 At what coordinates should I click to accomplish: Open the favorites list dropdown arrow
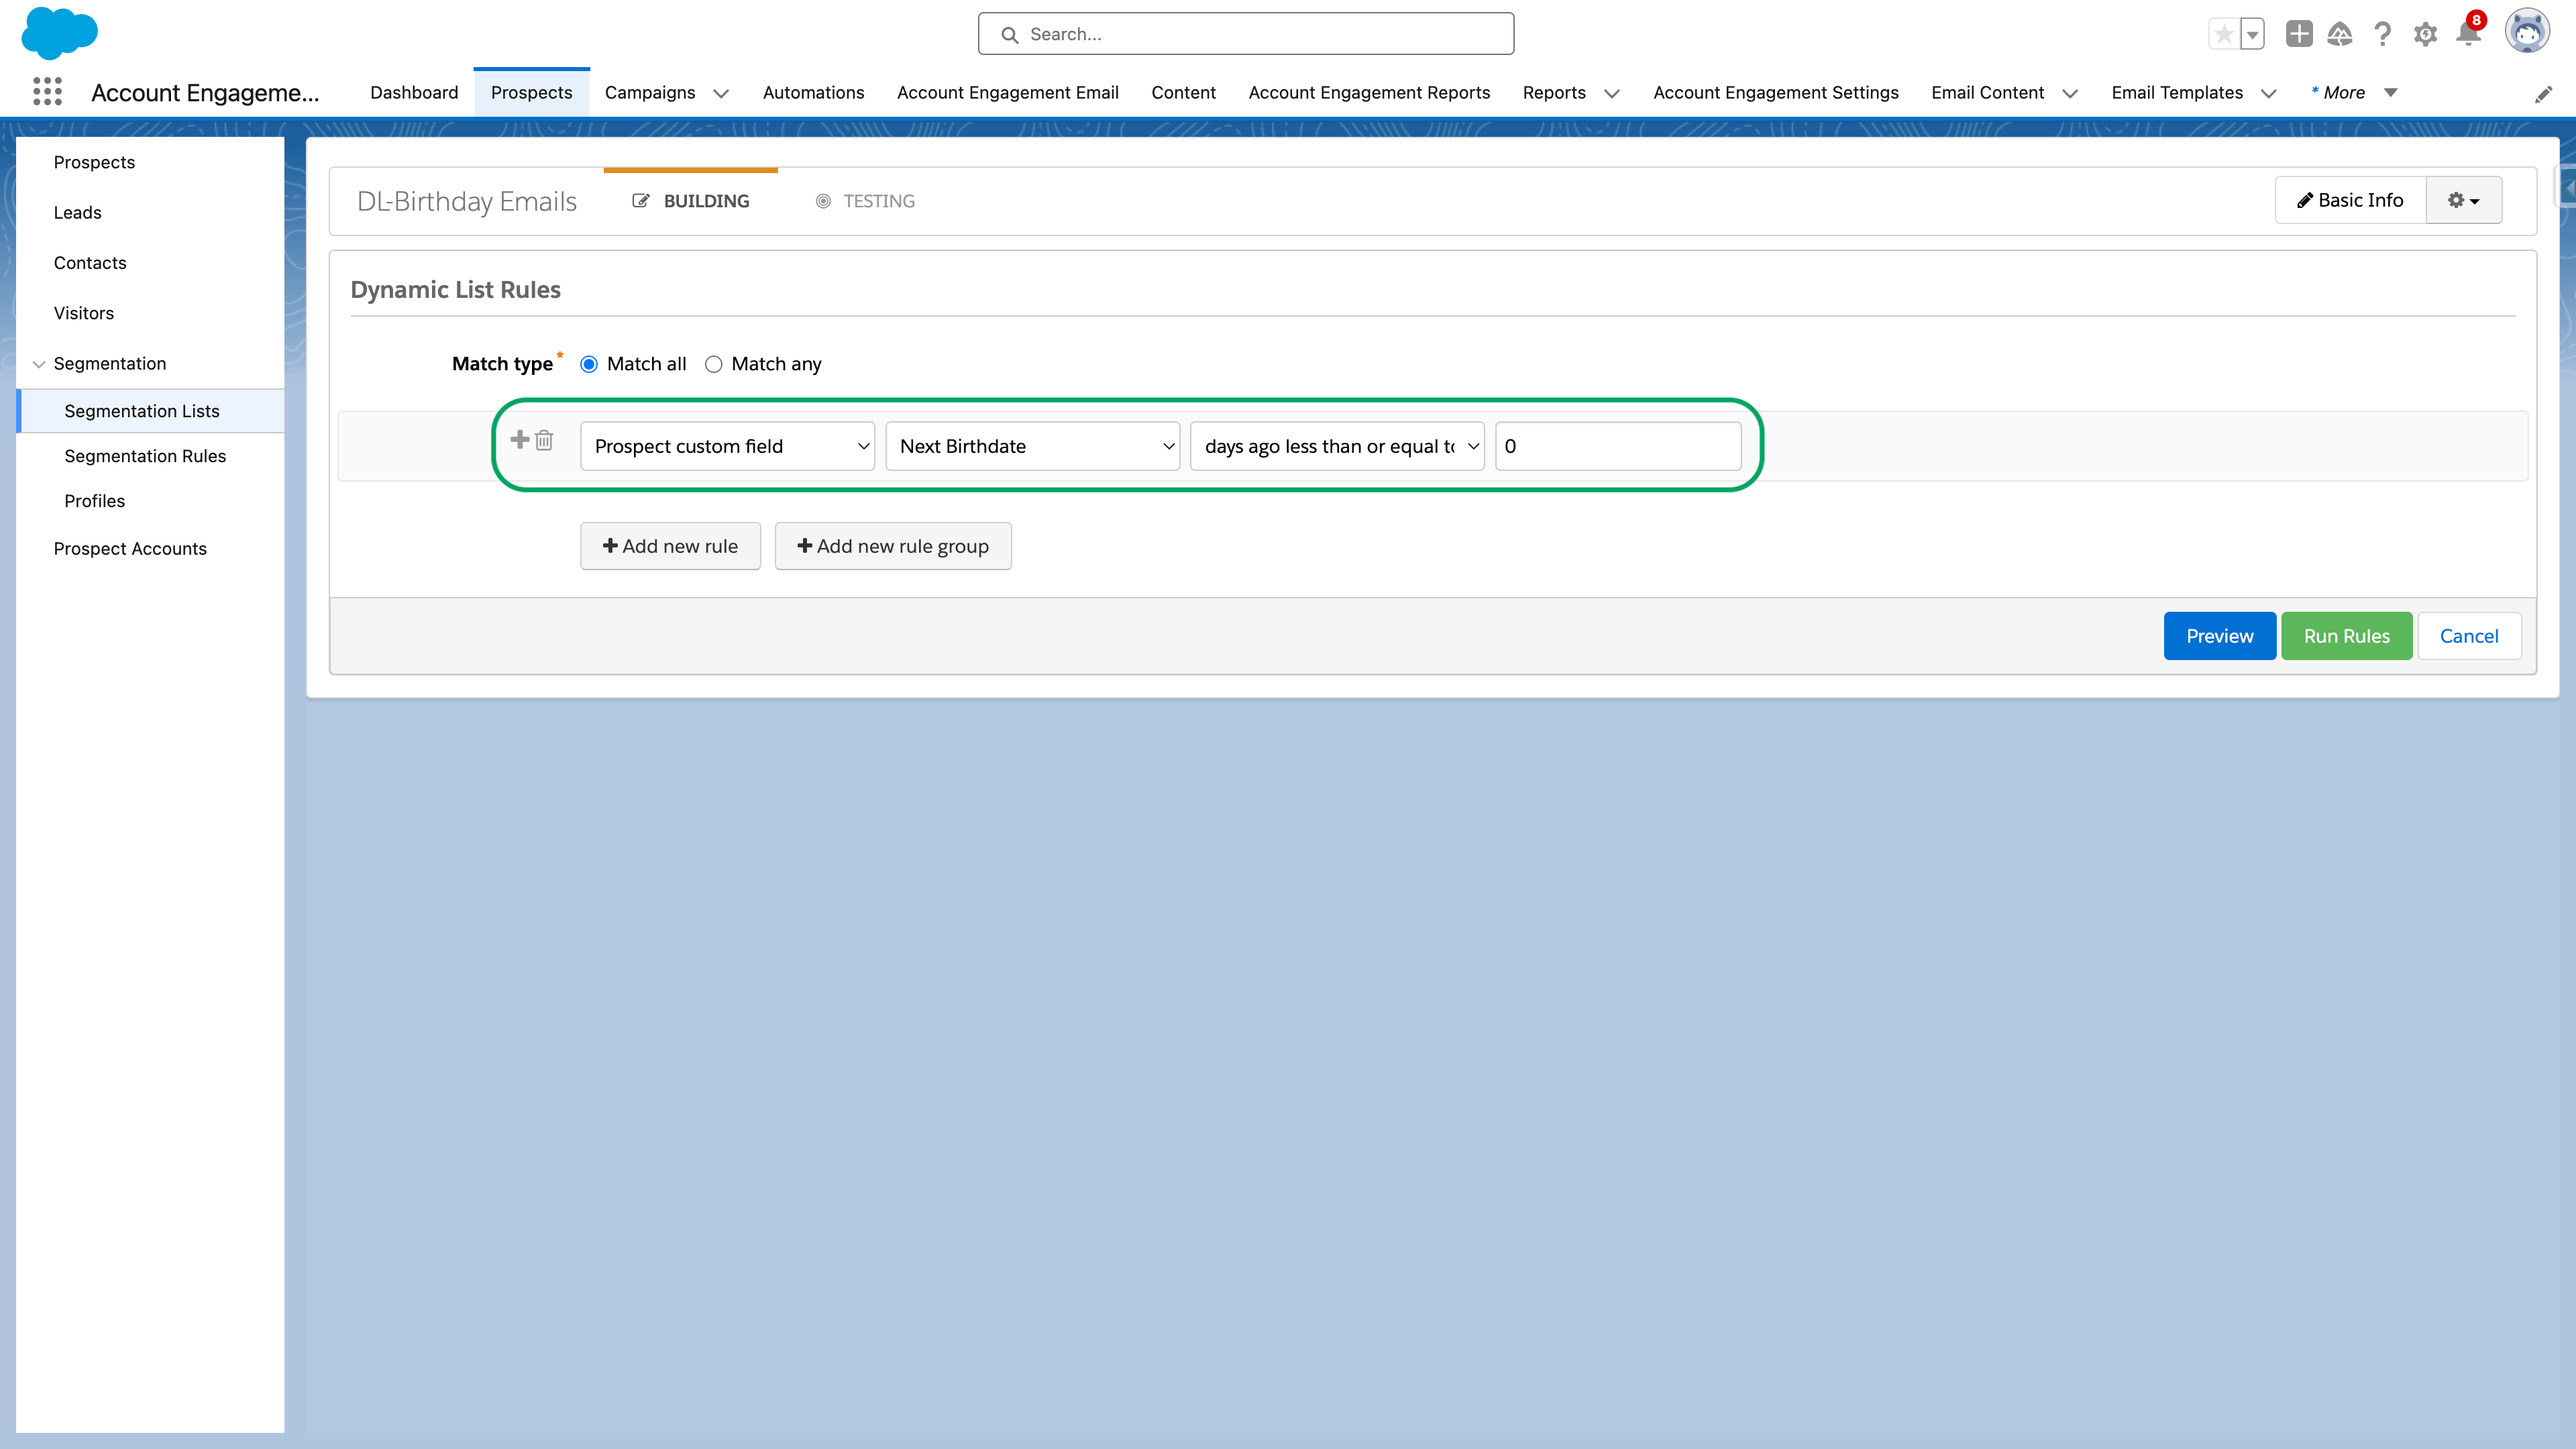[2252, 34]
